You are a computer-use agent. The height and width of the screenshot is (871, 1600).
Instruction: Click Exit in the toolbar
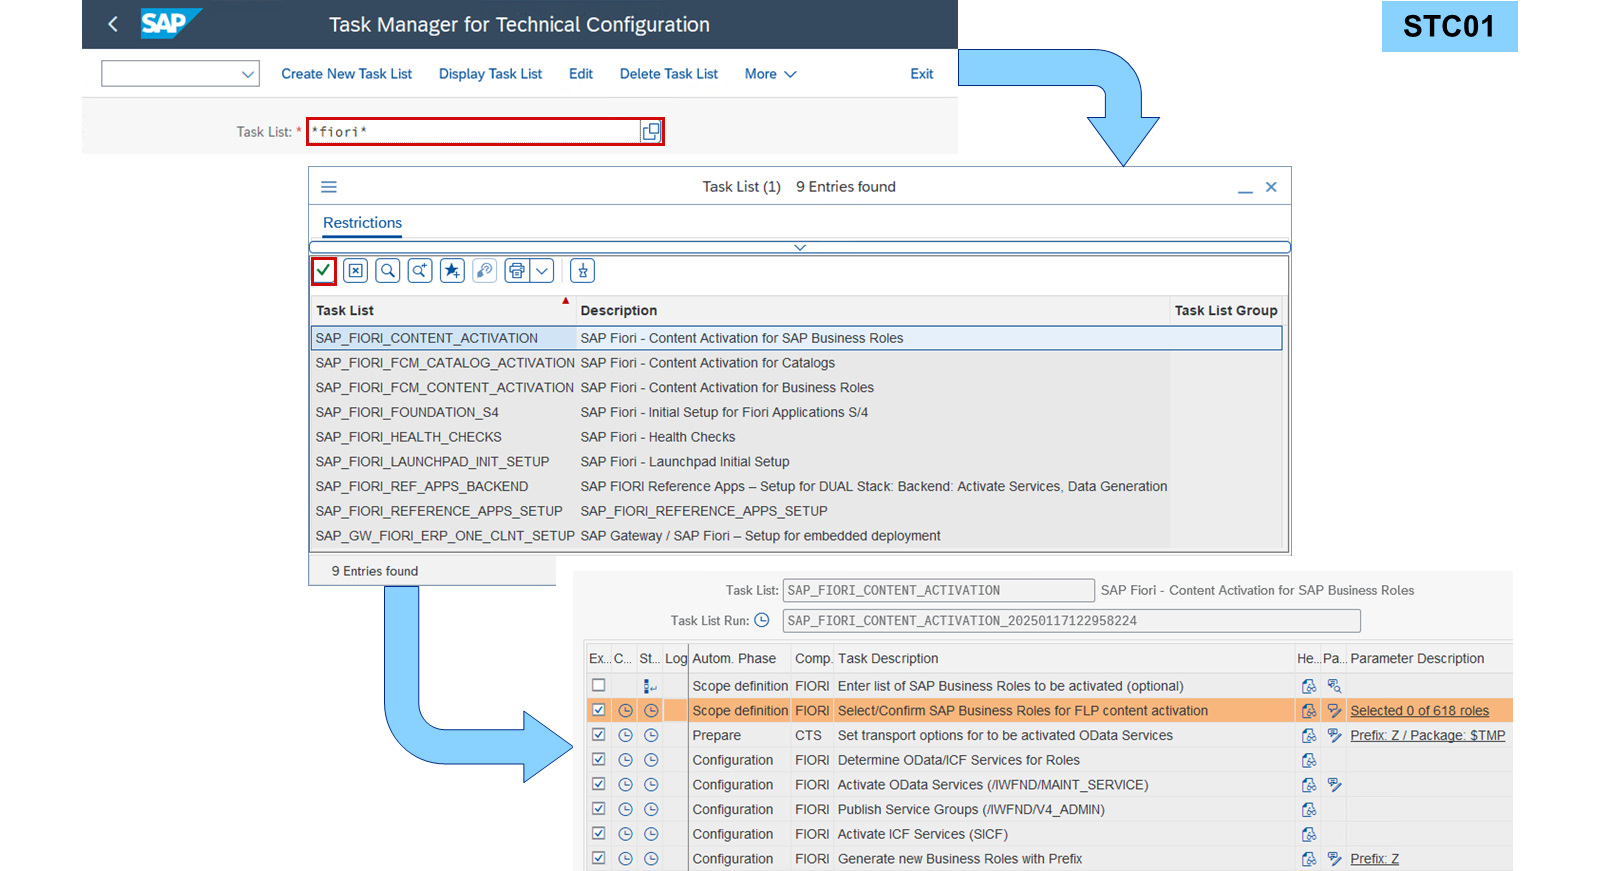(922, 74)
